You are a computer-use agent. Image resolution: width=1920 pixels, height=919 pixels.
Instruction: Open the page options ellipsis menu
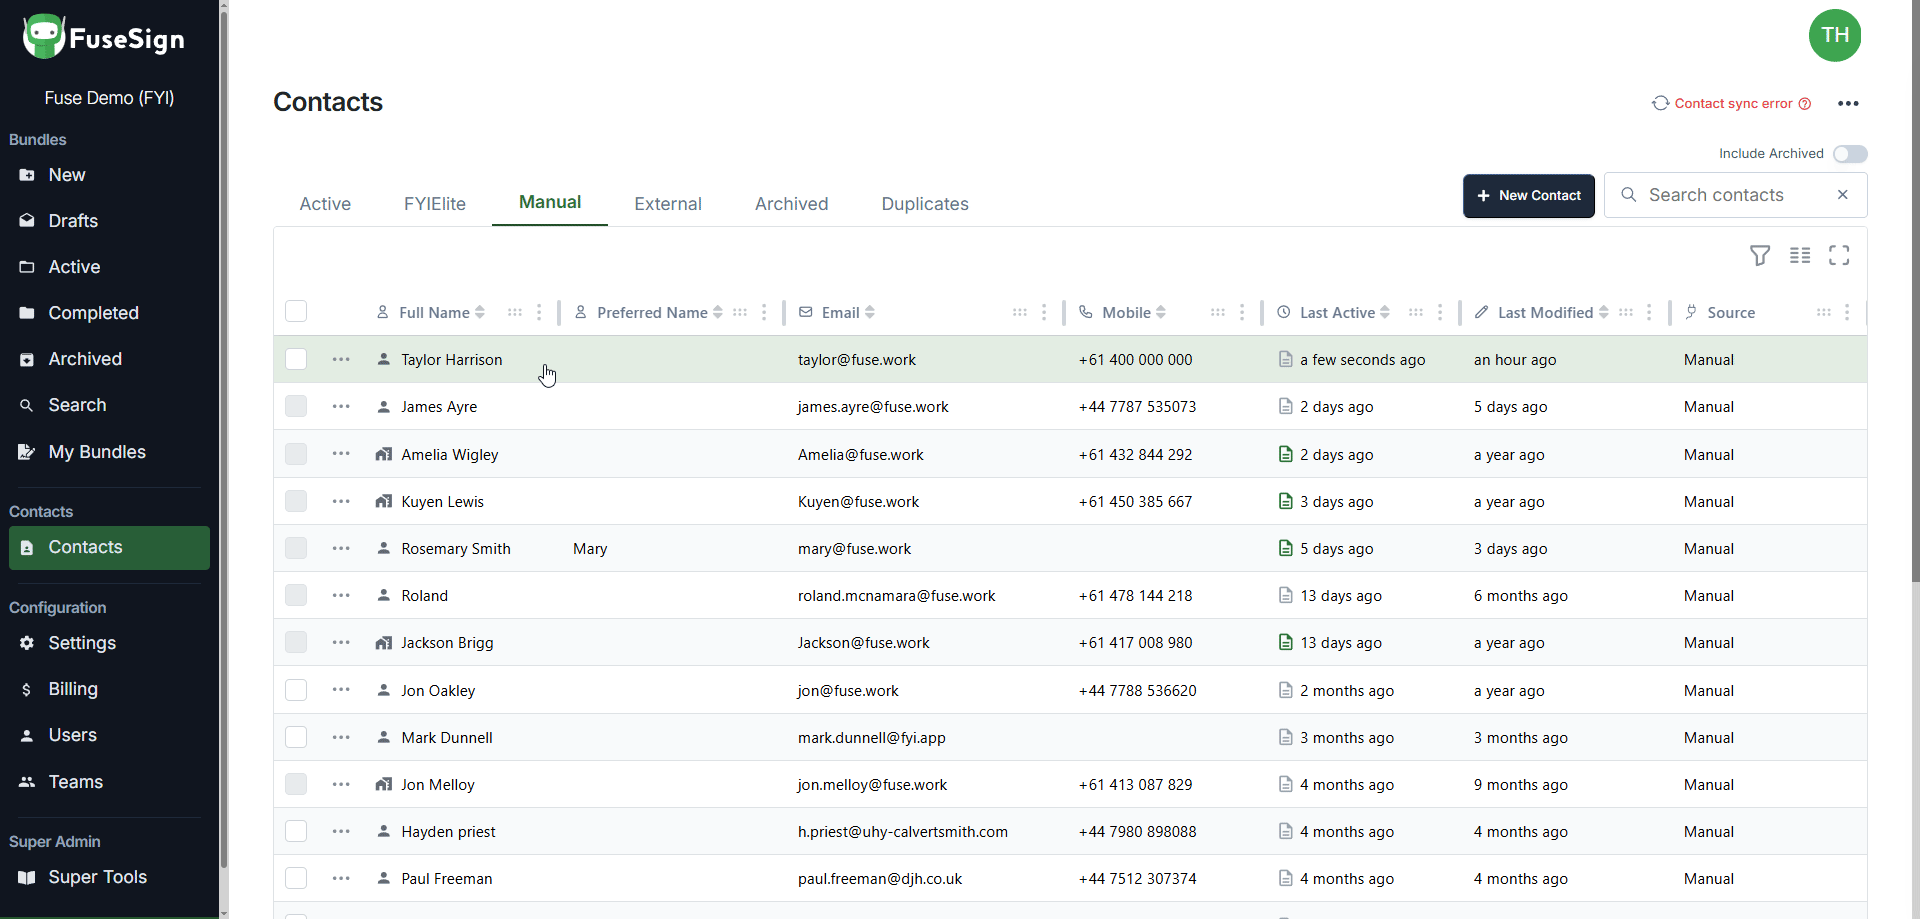[1848, 103]
